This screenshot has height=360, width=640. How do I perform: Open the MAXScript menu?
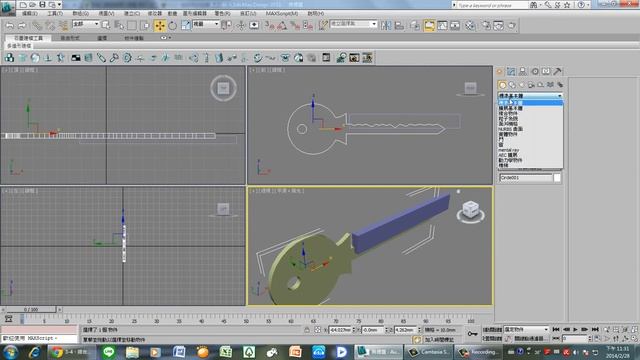point(282,13)
